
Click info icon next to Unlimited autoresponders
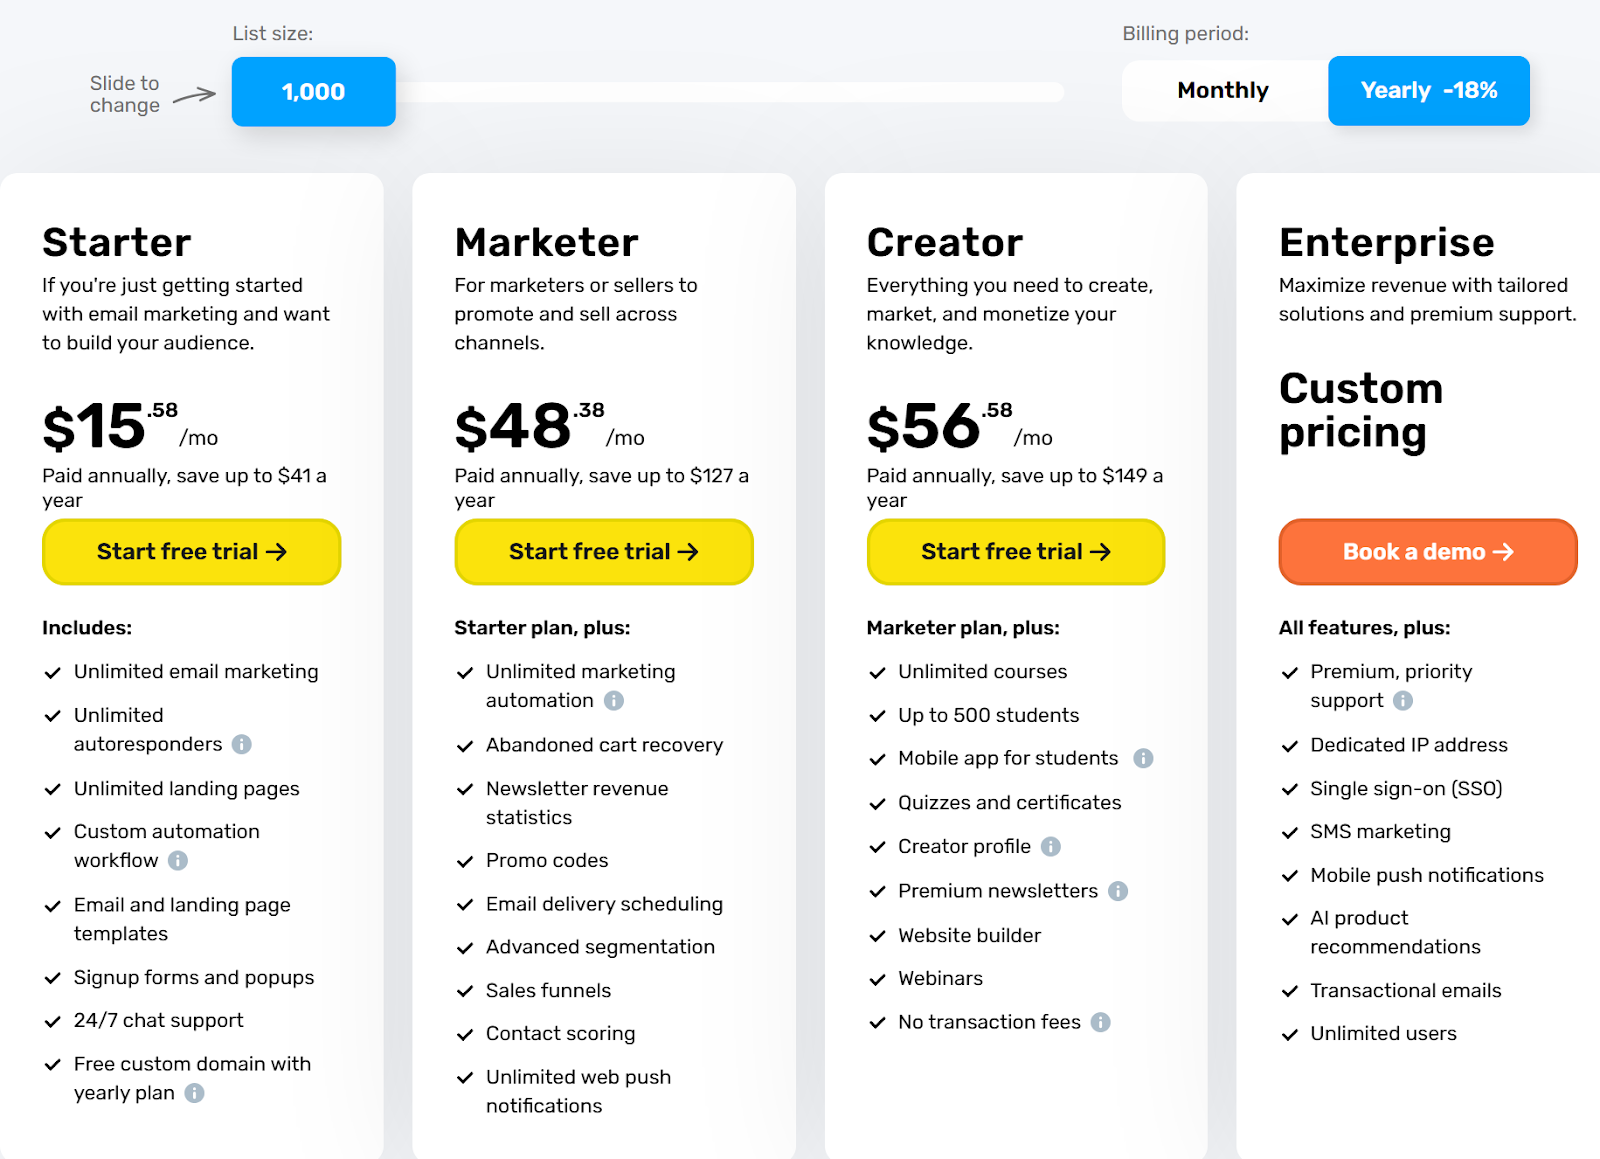tap(243, 744)
